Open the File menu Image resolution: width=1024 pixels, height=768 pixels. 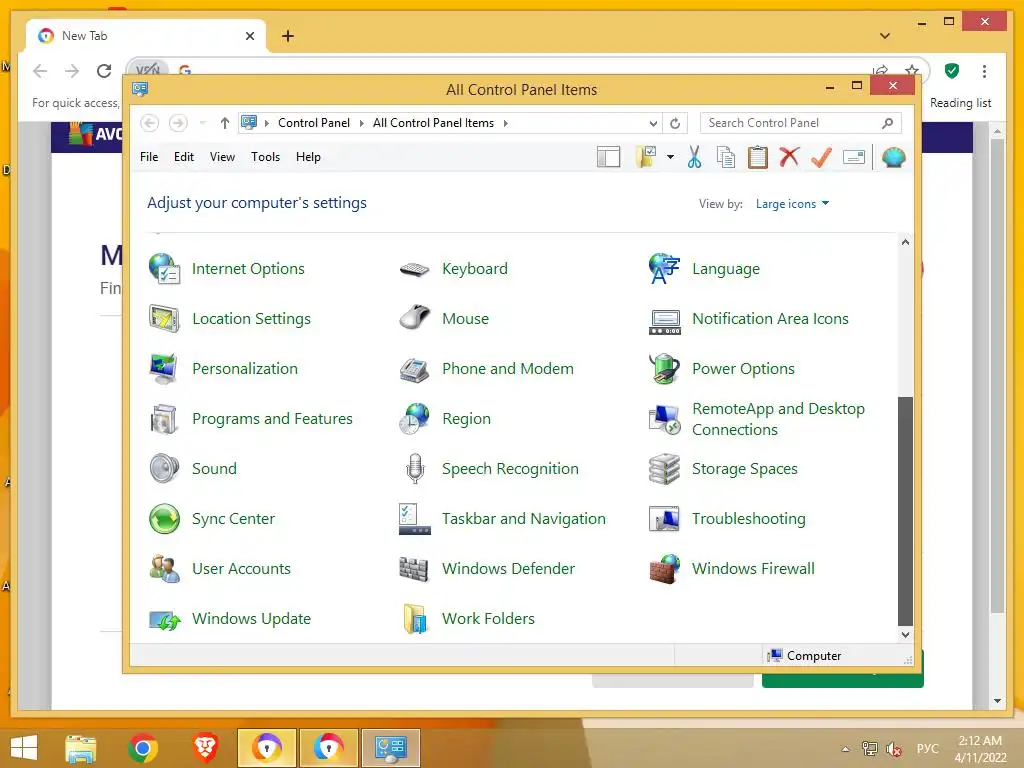149,157
